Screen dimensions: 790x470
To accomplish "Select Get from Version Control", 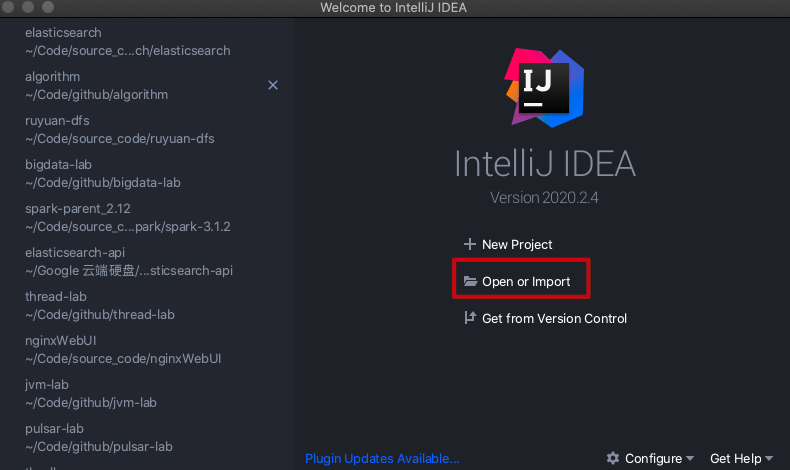I will (x=554, y=319).
